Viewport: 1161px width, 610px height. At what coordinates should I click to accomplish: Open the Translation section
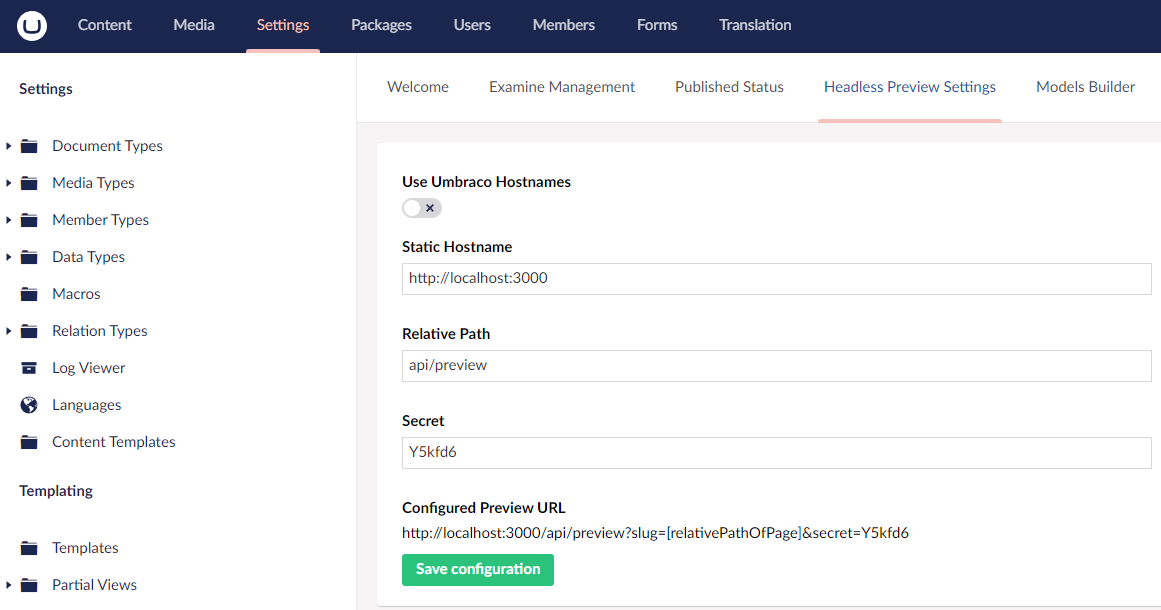point(755,25)
